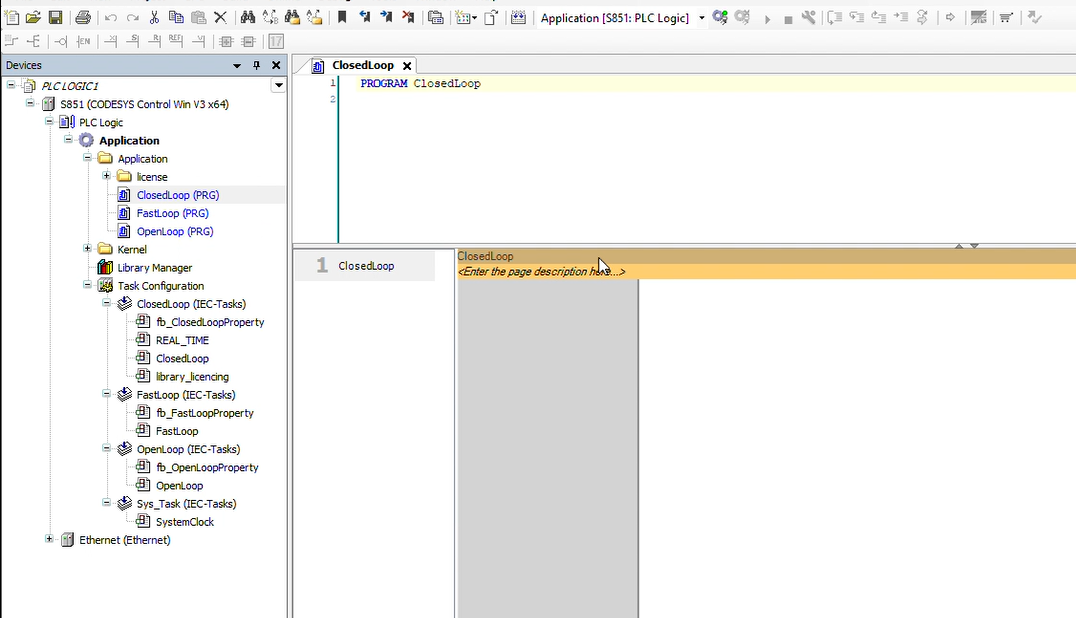Go to next bookmark icon
1076x618 pixels.
386,18
